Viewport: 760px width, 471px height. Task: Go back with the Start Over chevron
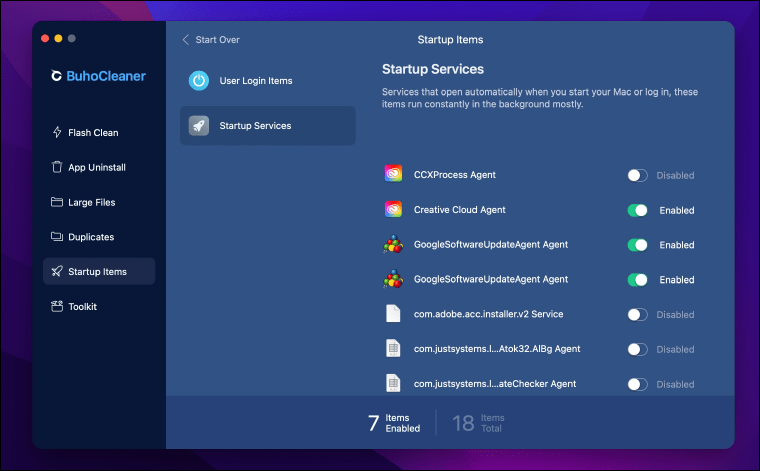(x=186, y=40)
